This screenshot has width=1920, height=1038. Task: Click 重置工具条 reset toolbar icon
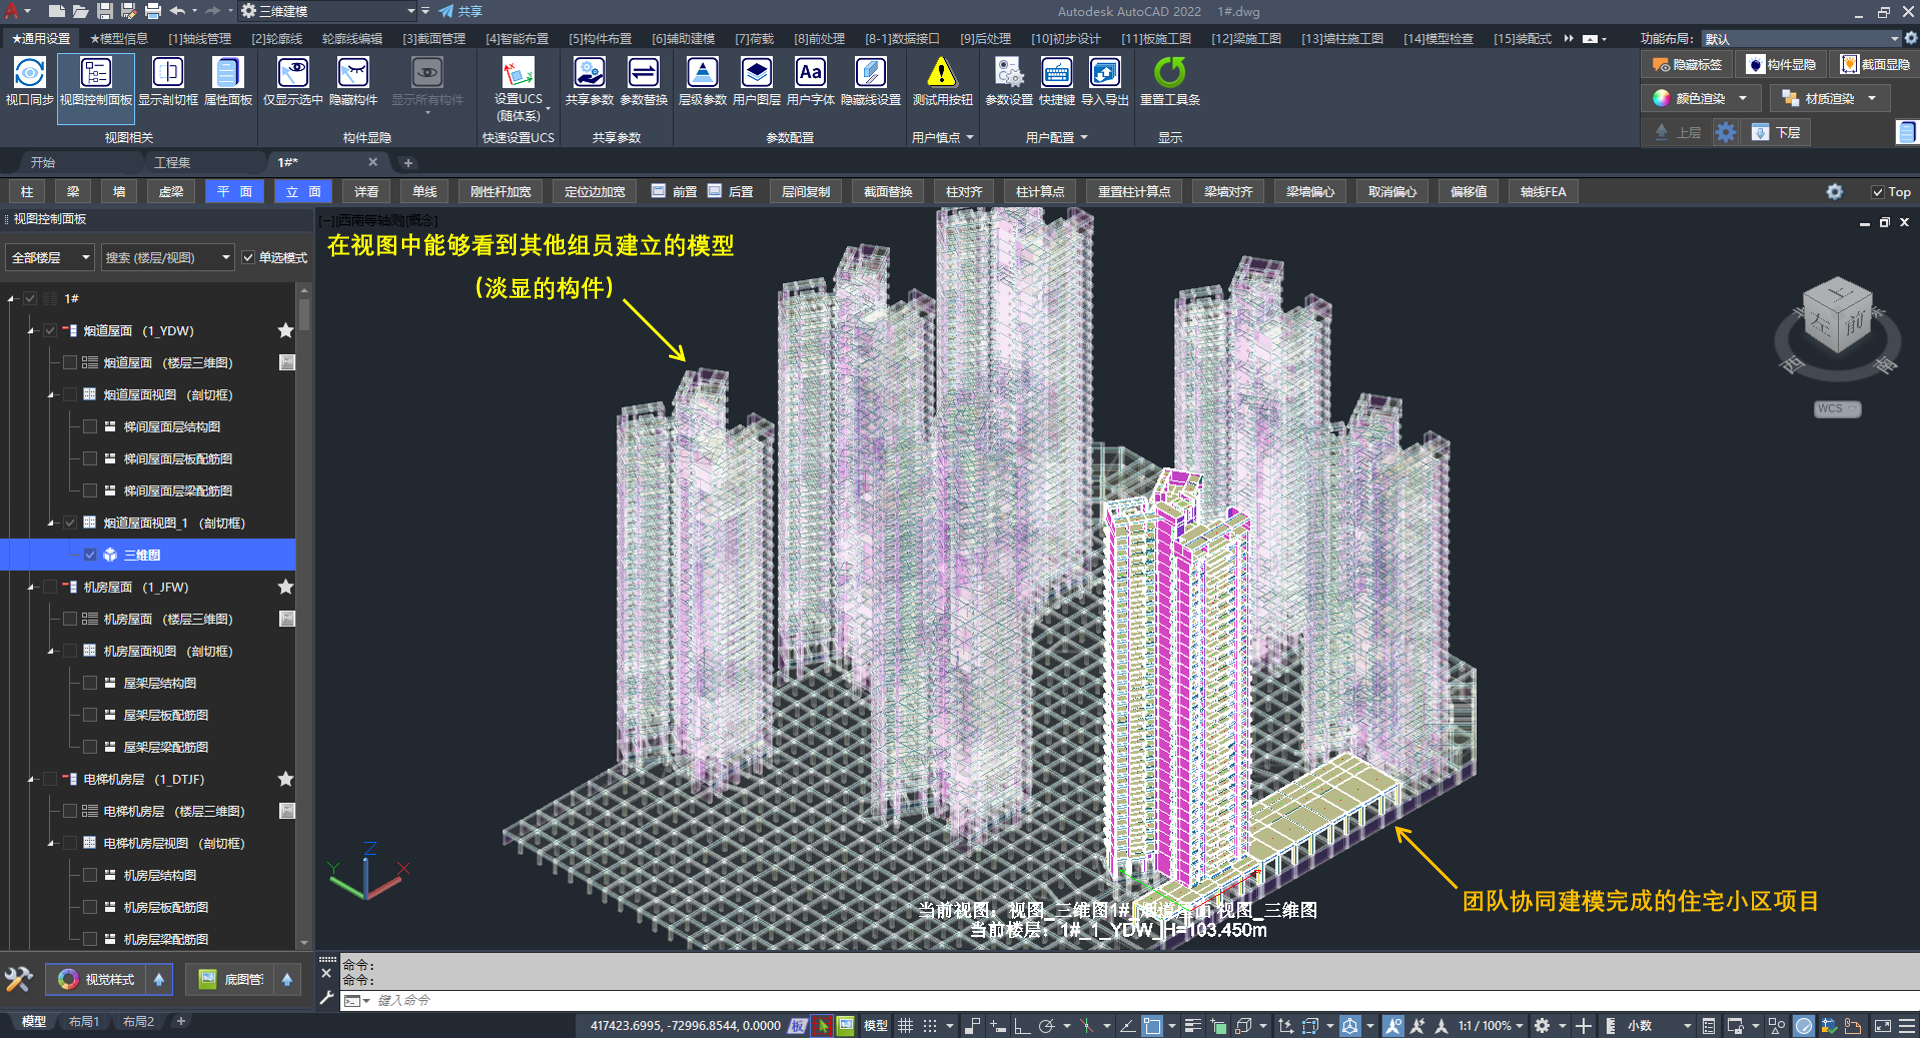pyautogui.click(x=1169, y=74)
